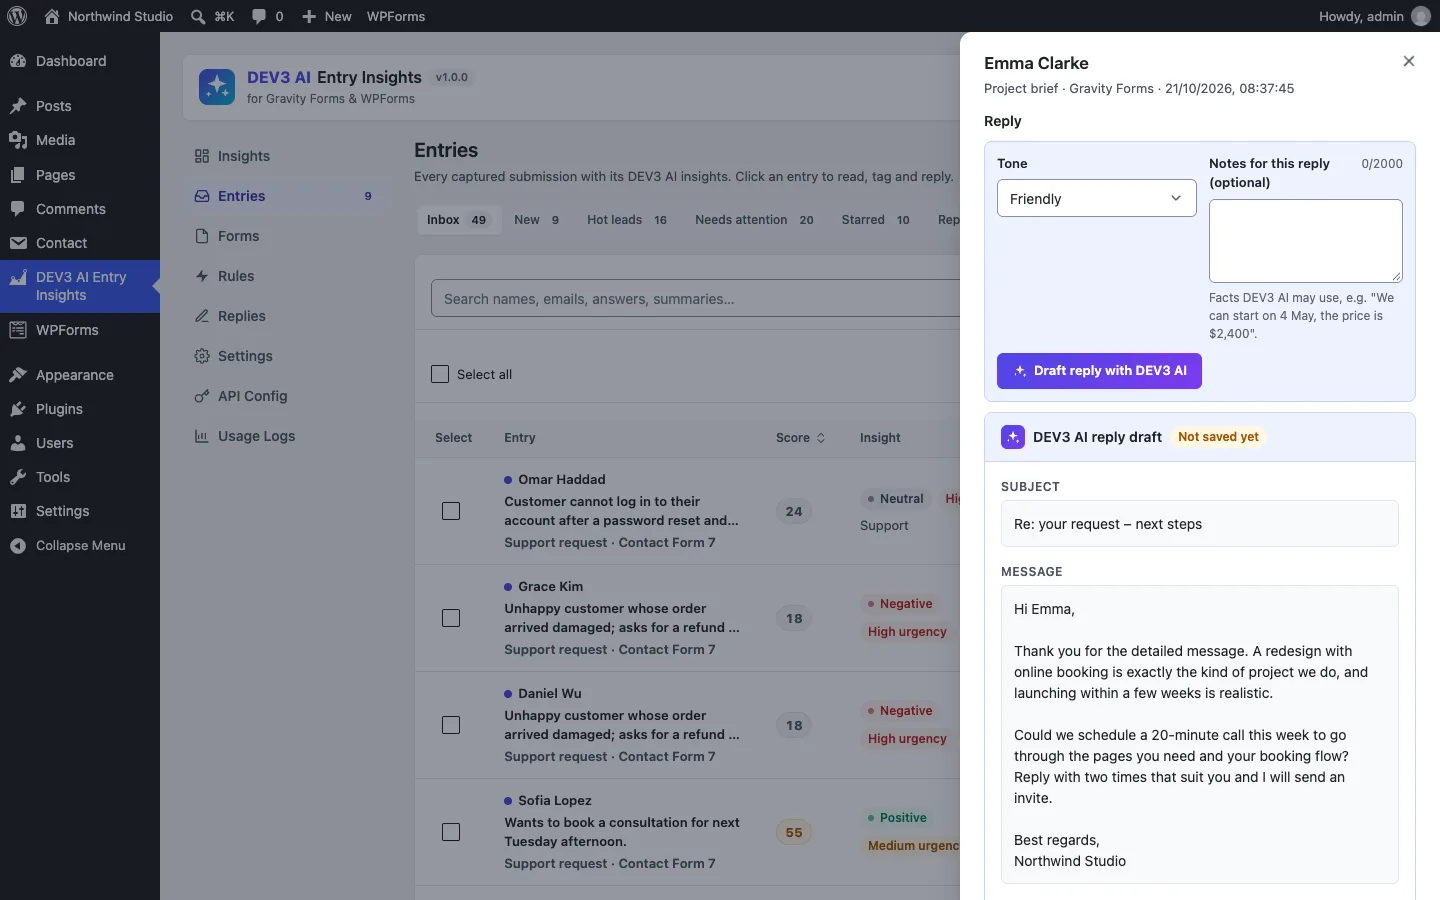Check the Sofia Lopez entry checkbox
1440x900 pixels.
click(451, 832)
